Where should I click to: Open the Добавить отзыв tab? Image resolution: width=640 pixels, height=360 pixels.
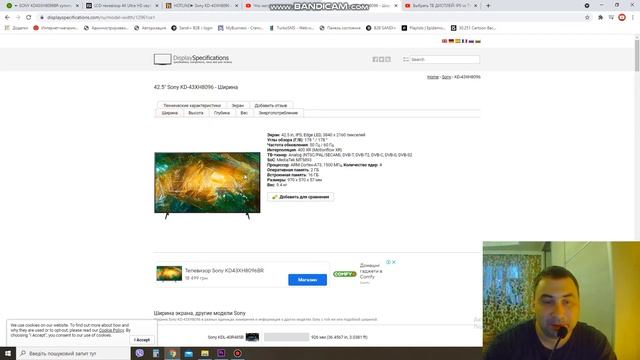(x=271, y=105)
